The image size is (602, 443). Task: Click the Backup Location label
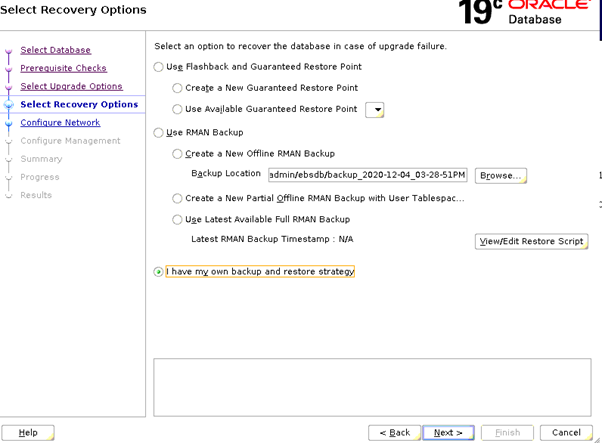click(x=226, y=174)
